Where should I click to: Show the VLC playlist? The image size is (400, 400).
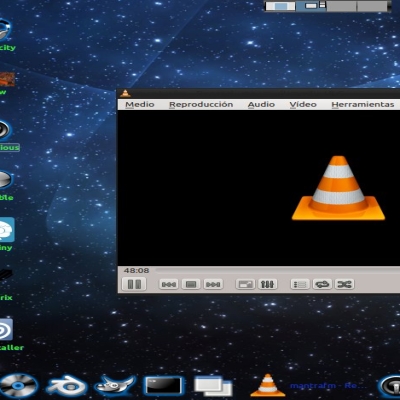coord(300,284)
